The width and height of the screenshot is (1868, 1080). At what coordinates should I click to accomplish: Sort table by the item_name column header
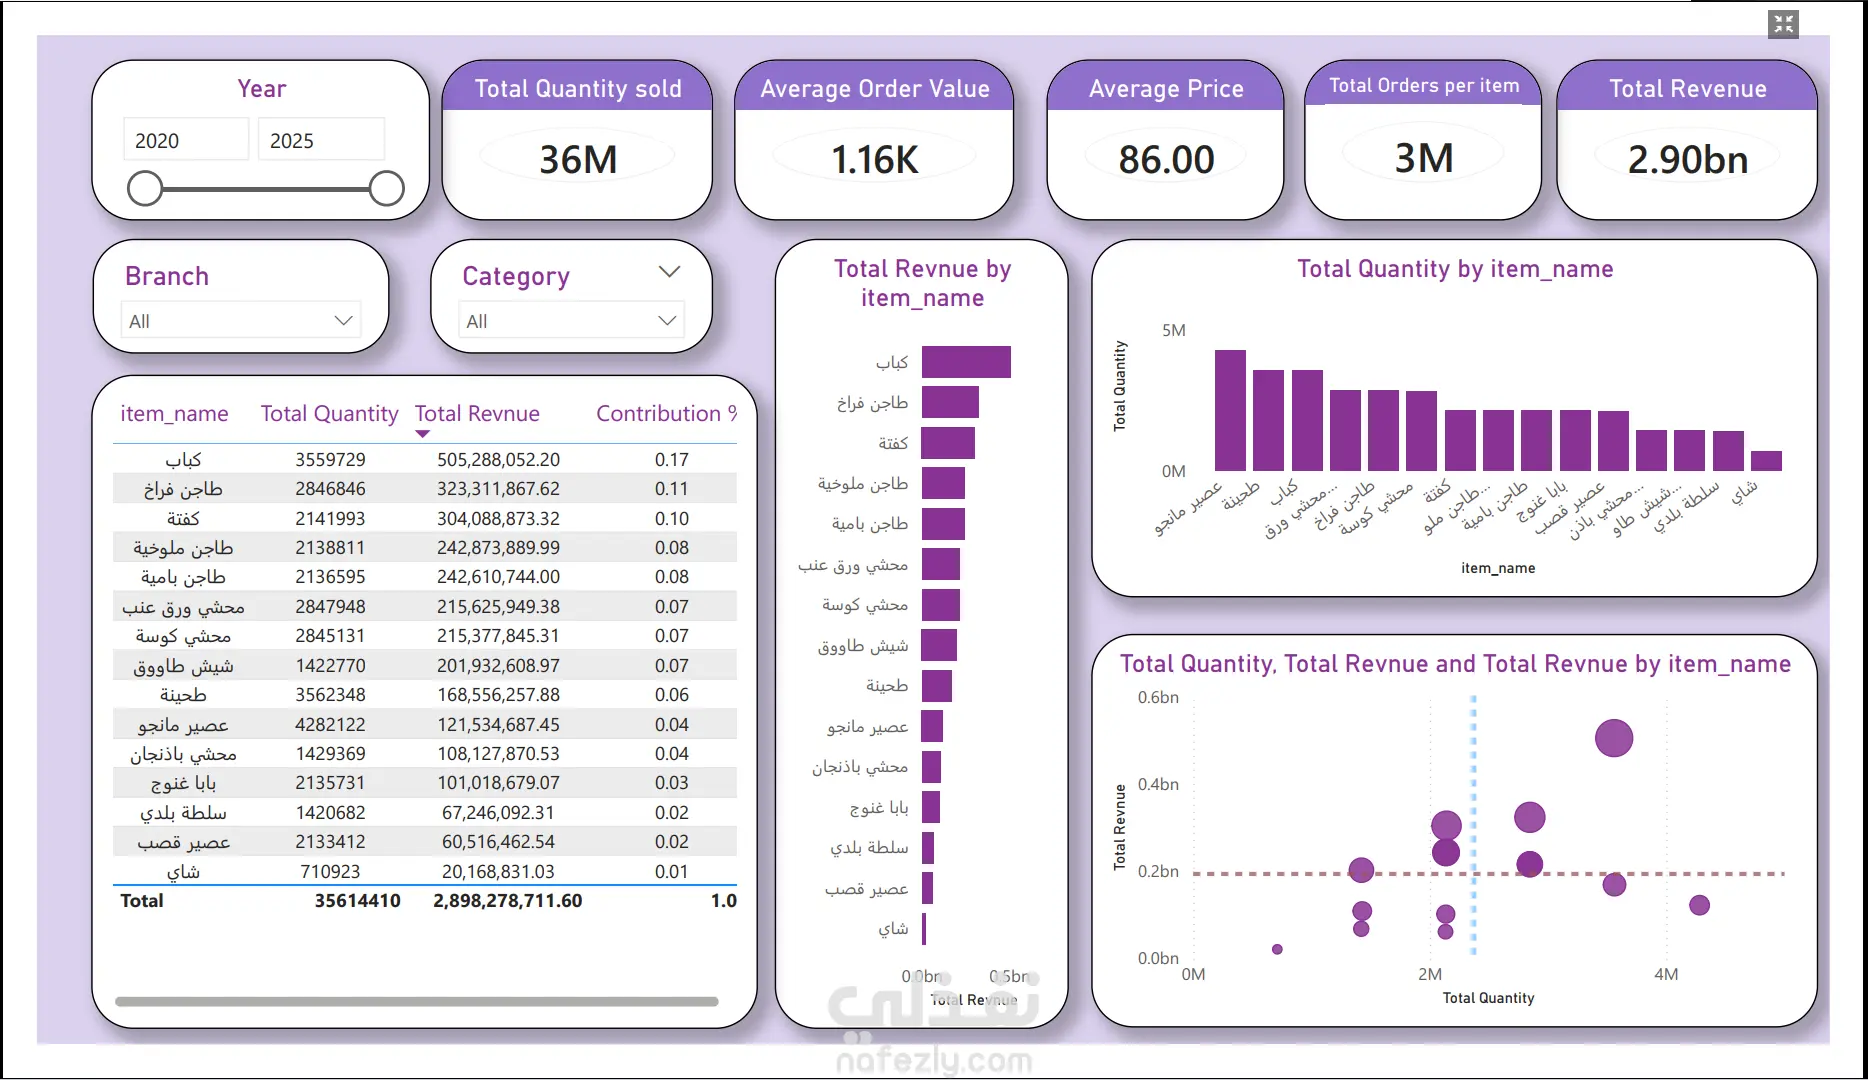tap(174, 414)
